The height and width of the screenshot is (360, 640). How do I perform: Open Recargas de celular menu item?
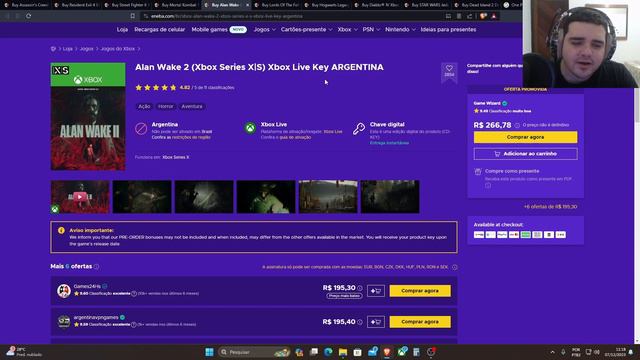tap(160, 29)
